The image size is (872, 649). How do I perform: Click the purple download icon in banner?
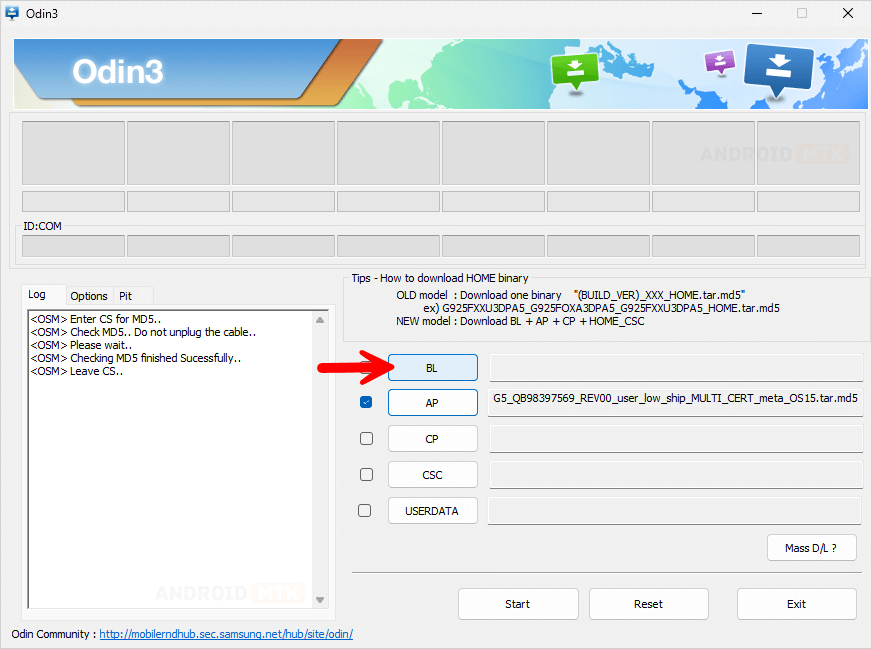[719, 63]
